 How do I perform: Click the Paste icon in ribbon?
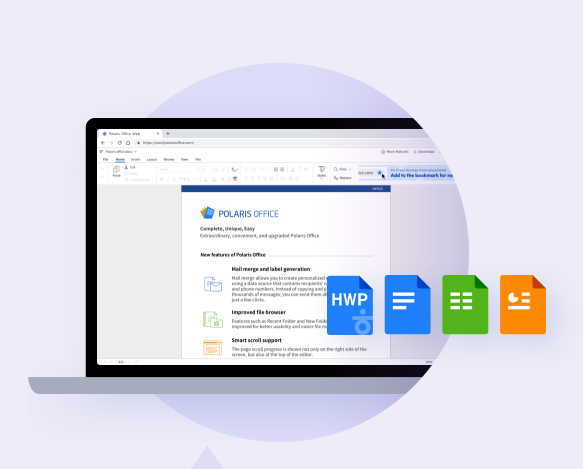[116, 171]
